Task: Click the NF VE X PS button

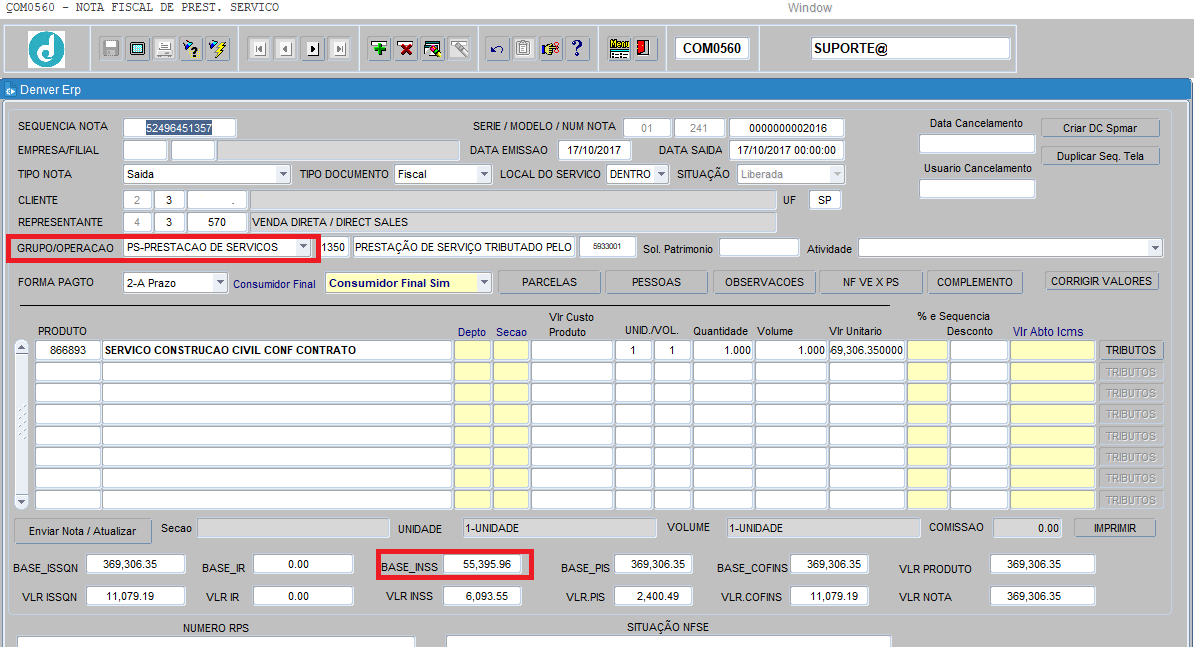Action: point(871,282)
